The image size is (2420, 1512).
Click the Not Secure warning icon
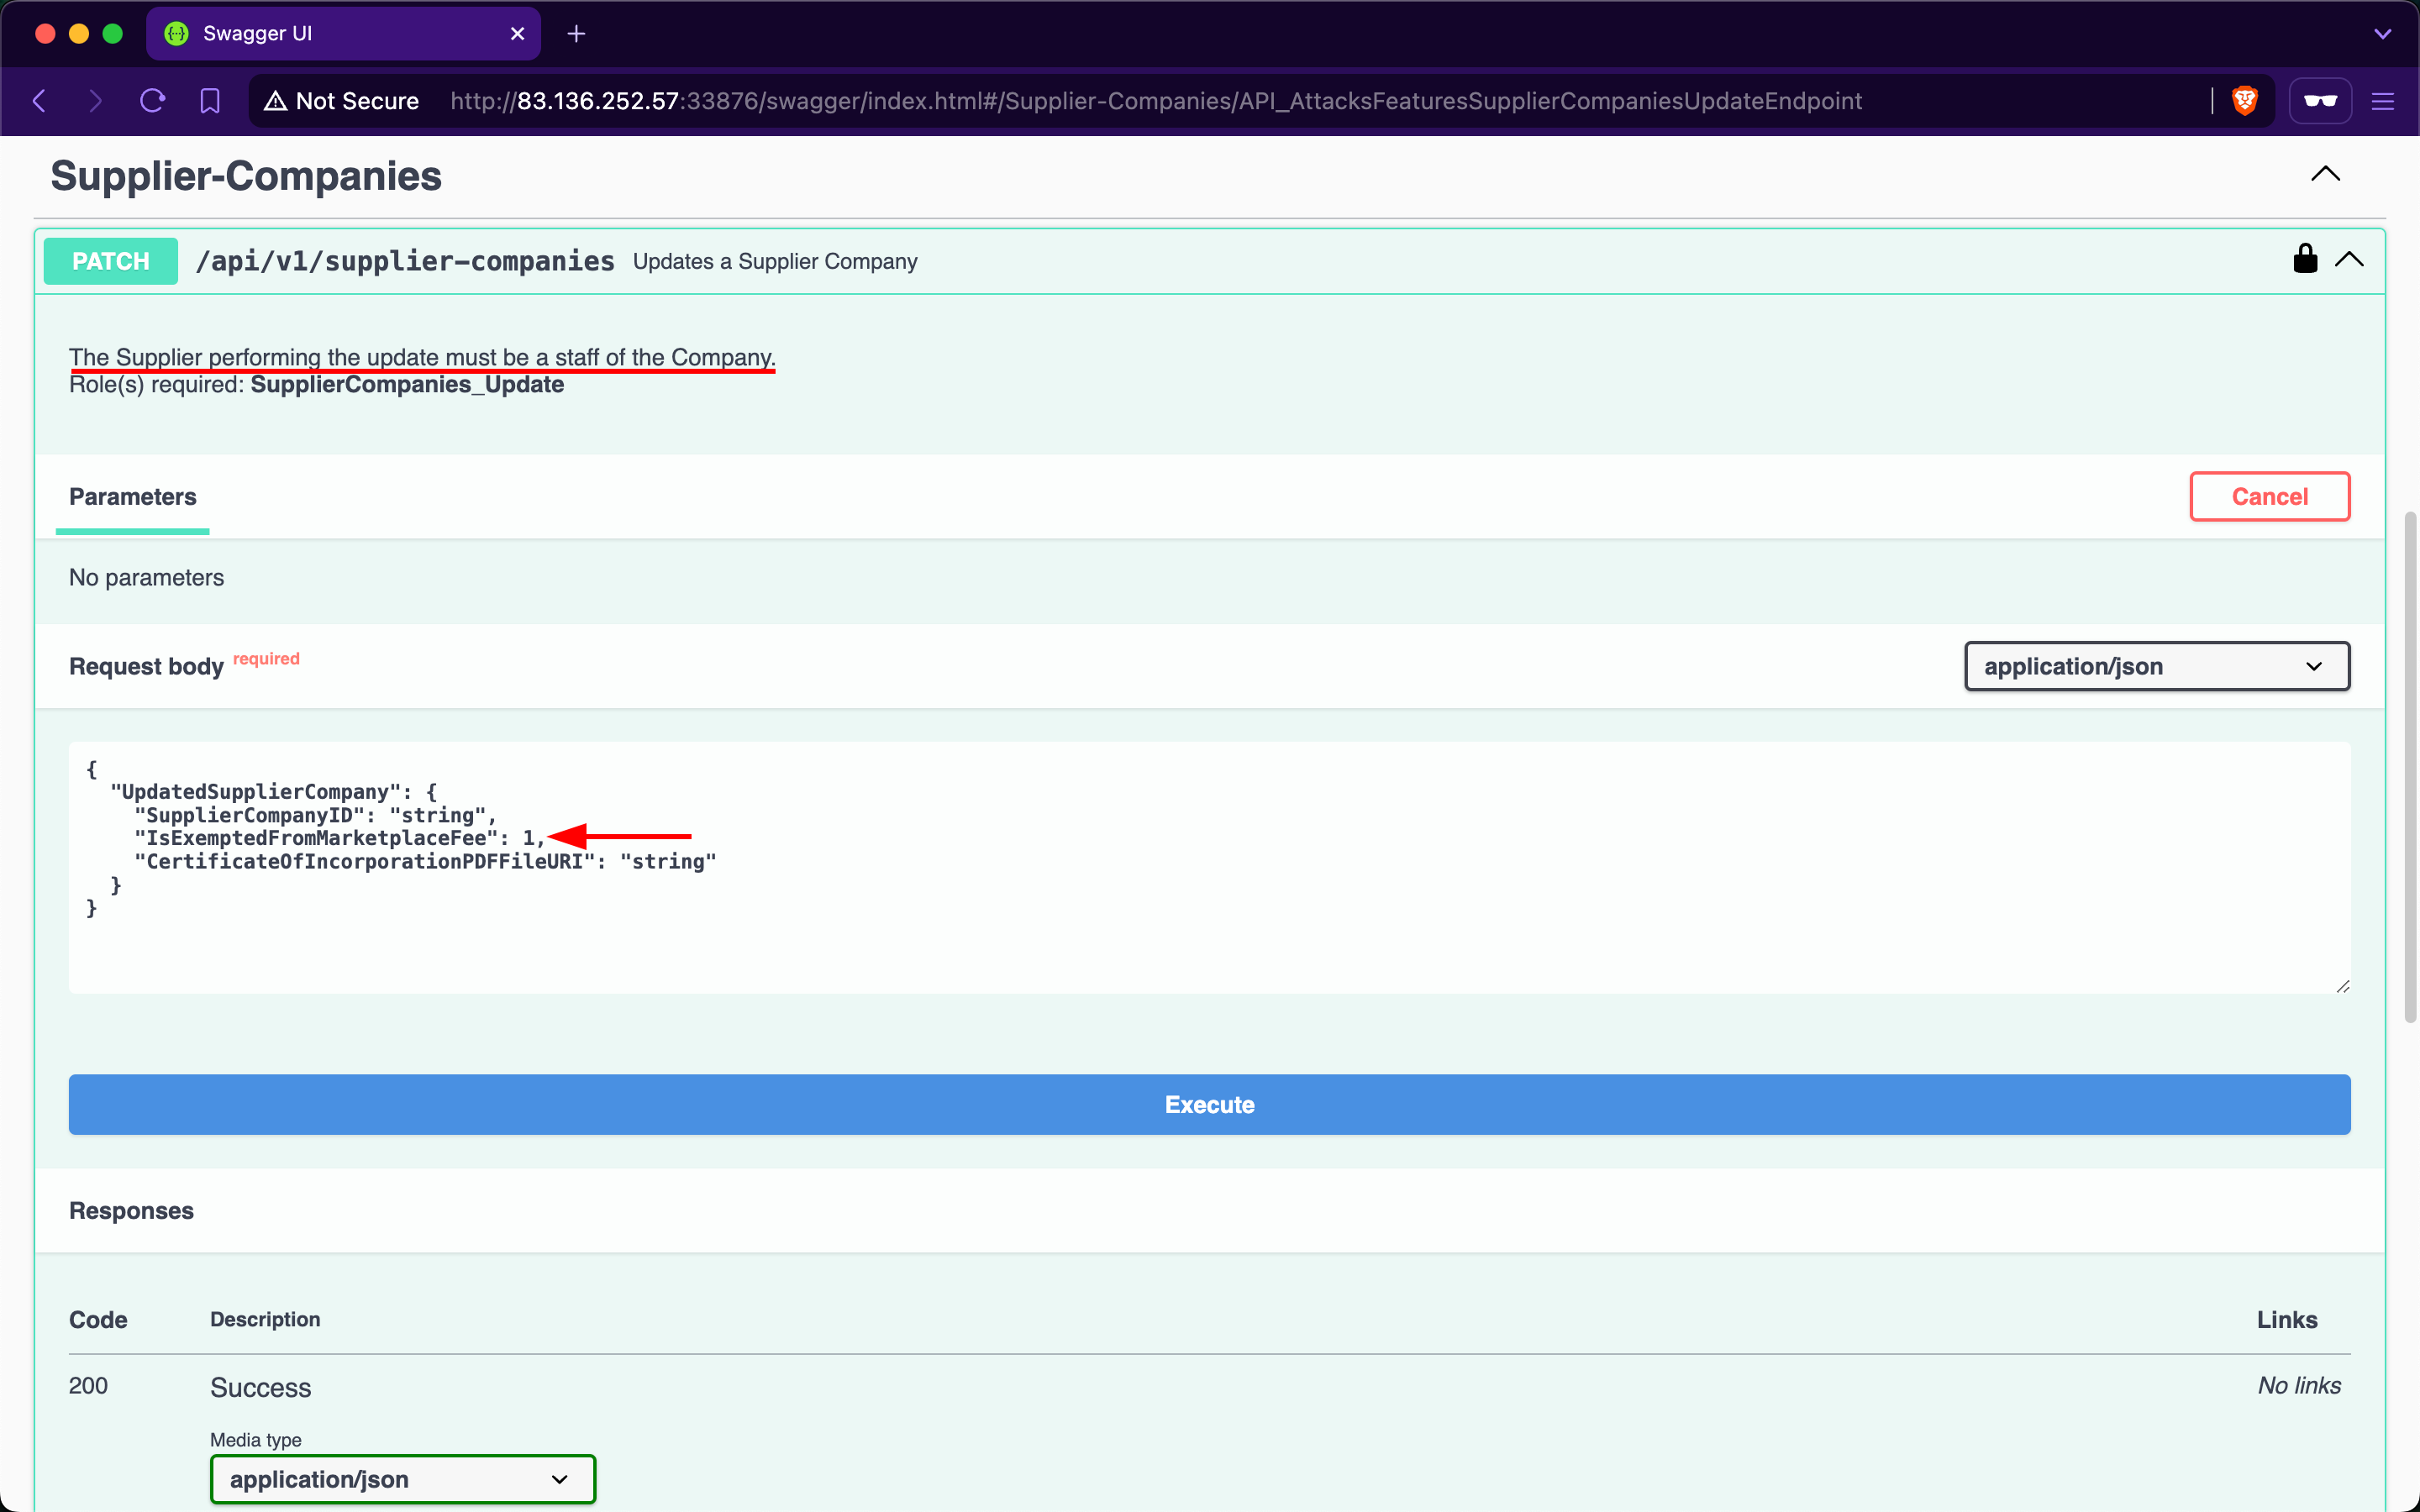point(276,101)
